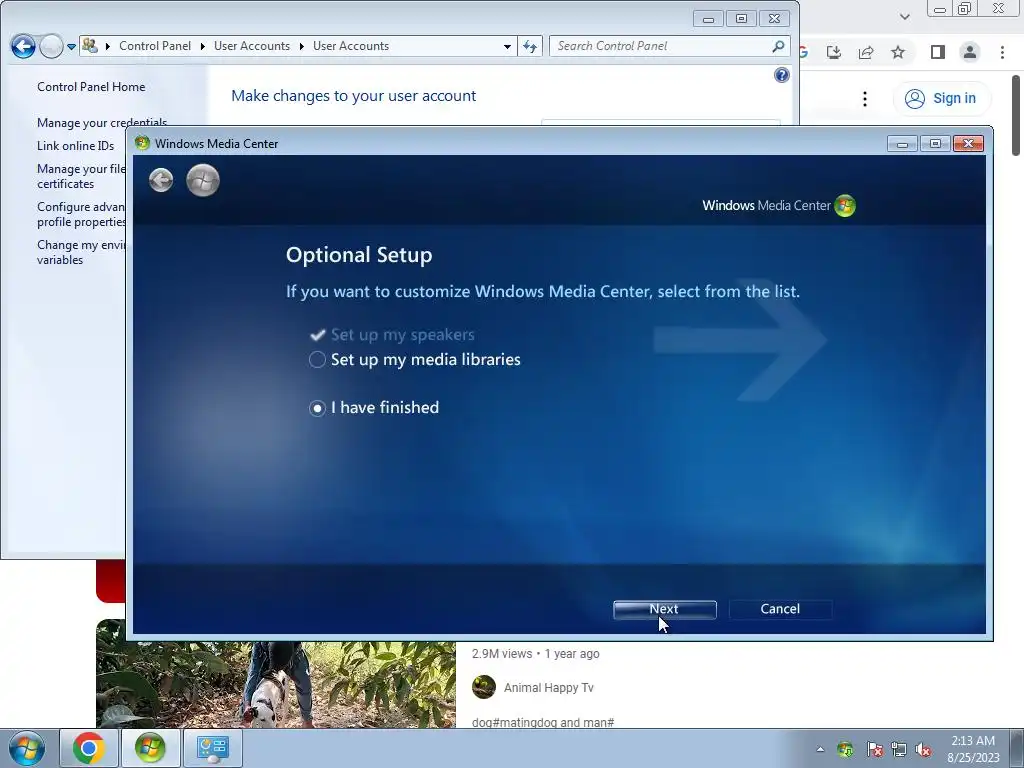Click the Chrome share page icon
The width and height of the screenshot is (1024, 768).
pyautogui.click(x=866, y=52)
